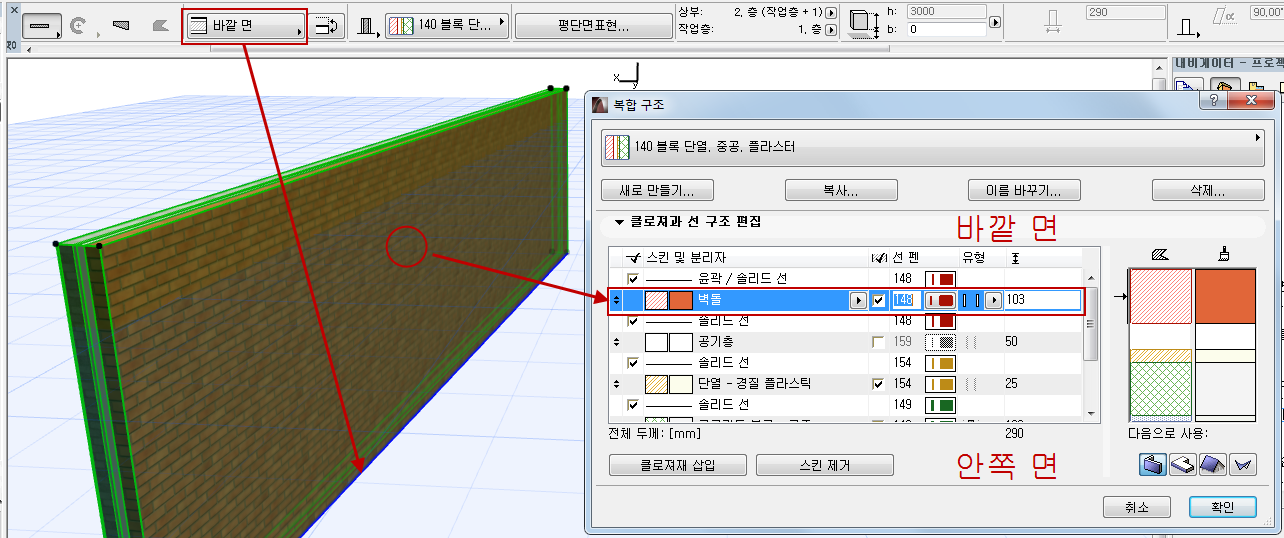This screenshot has height=538, width=1284.
Task: Click green pen swatch in pen 149 row
Action: (940, 404)
